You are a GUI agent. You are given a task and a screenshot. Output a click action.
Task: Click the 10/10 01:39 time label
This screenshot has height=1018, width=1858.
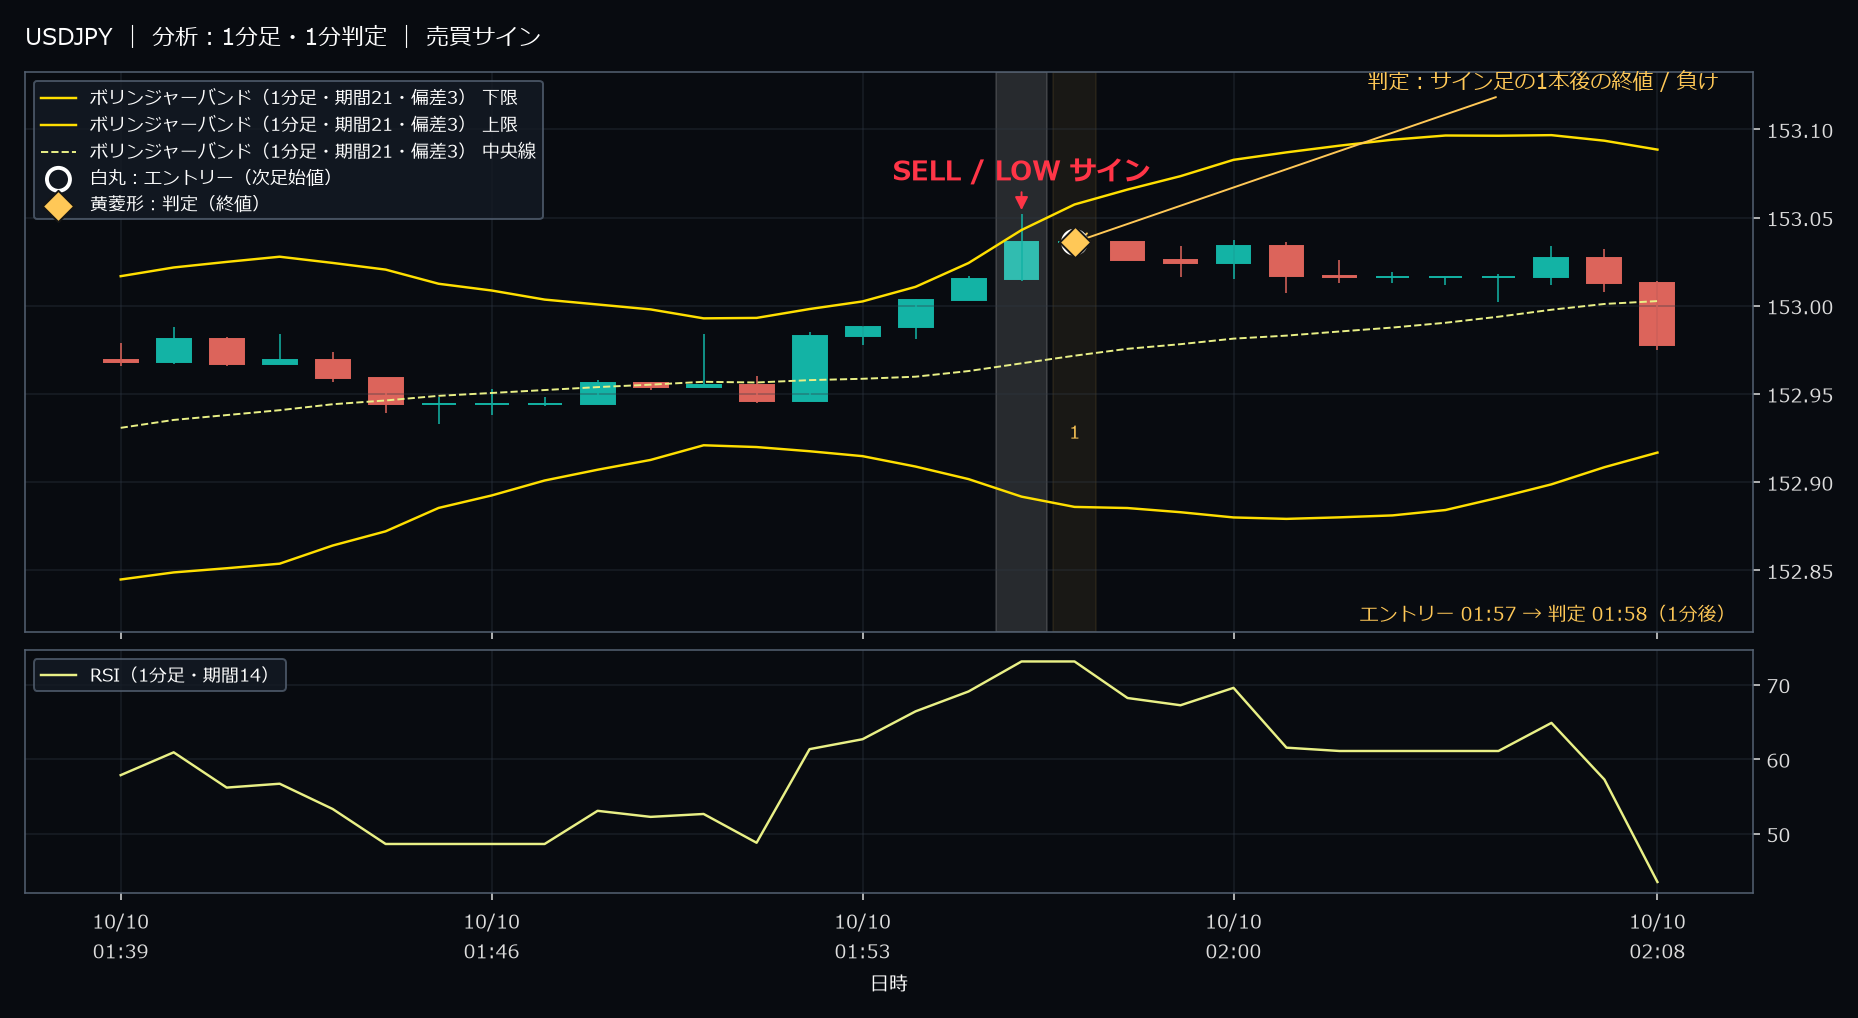[x=121, y=937]
